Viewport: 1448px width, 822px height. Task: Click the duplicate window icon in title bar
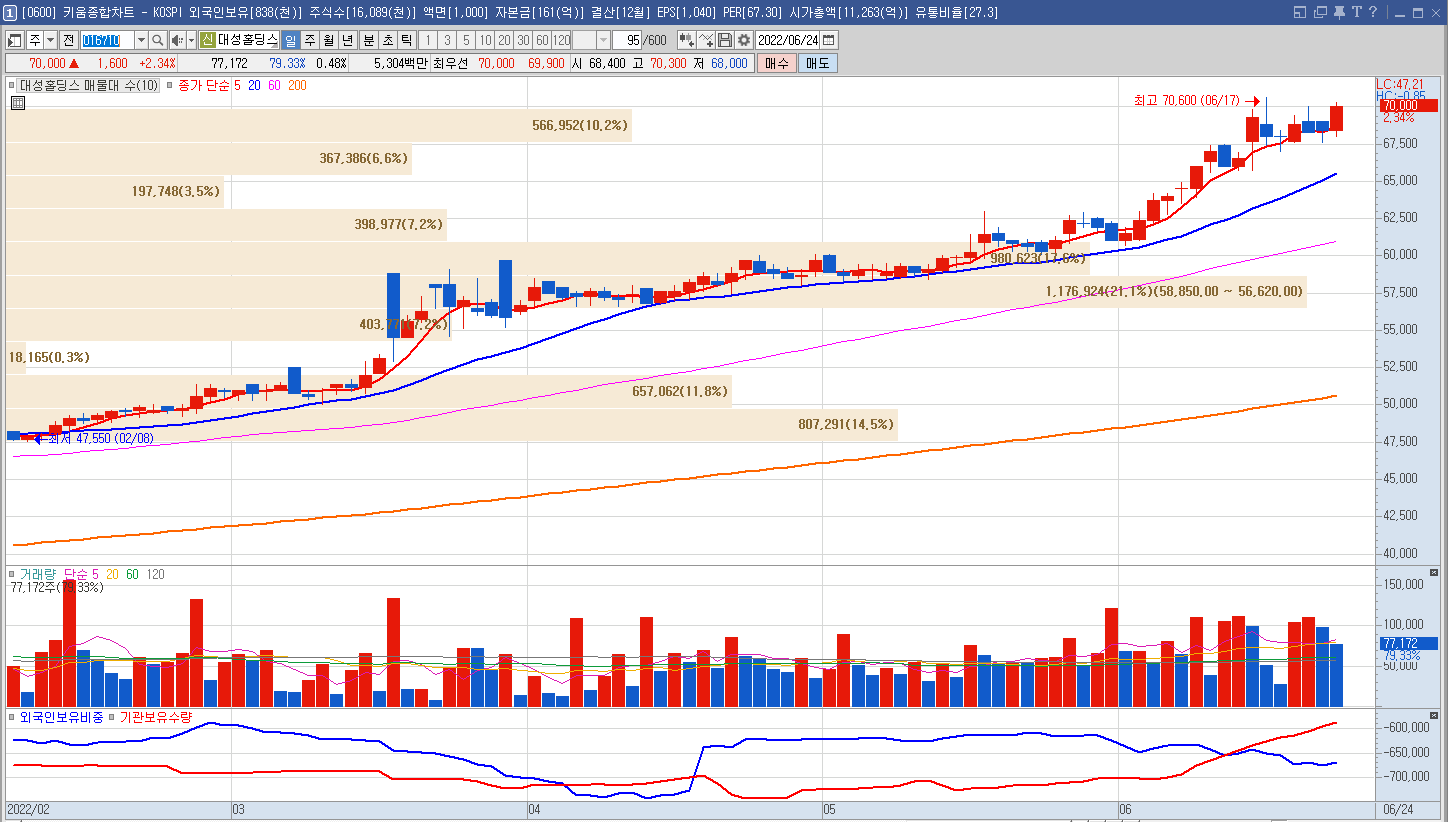tap(1319, 12)
